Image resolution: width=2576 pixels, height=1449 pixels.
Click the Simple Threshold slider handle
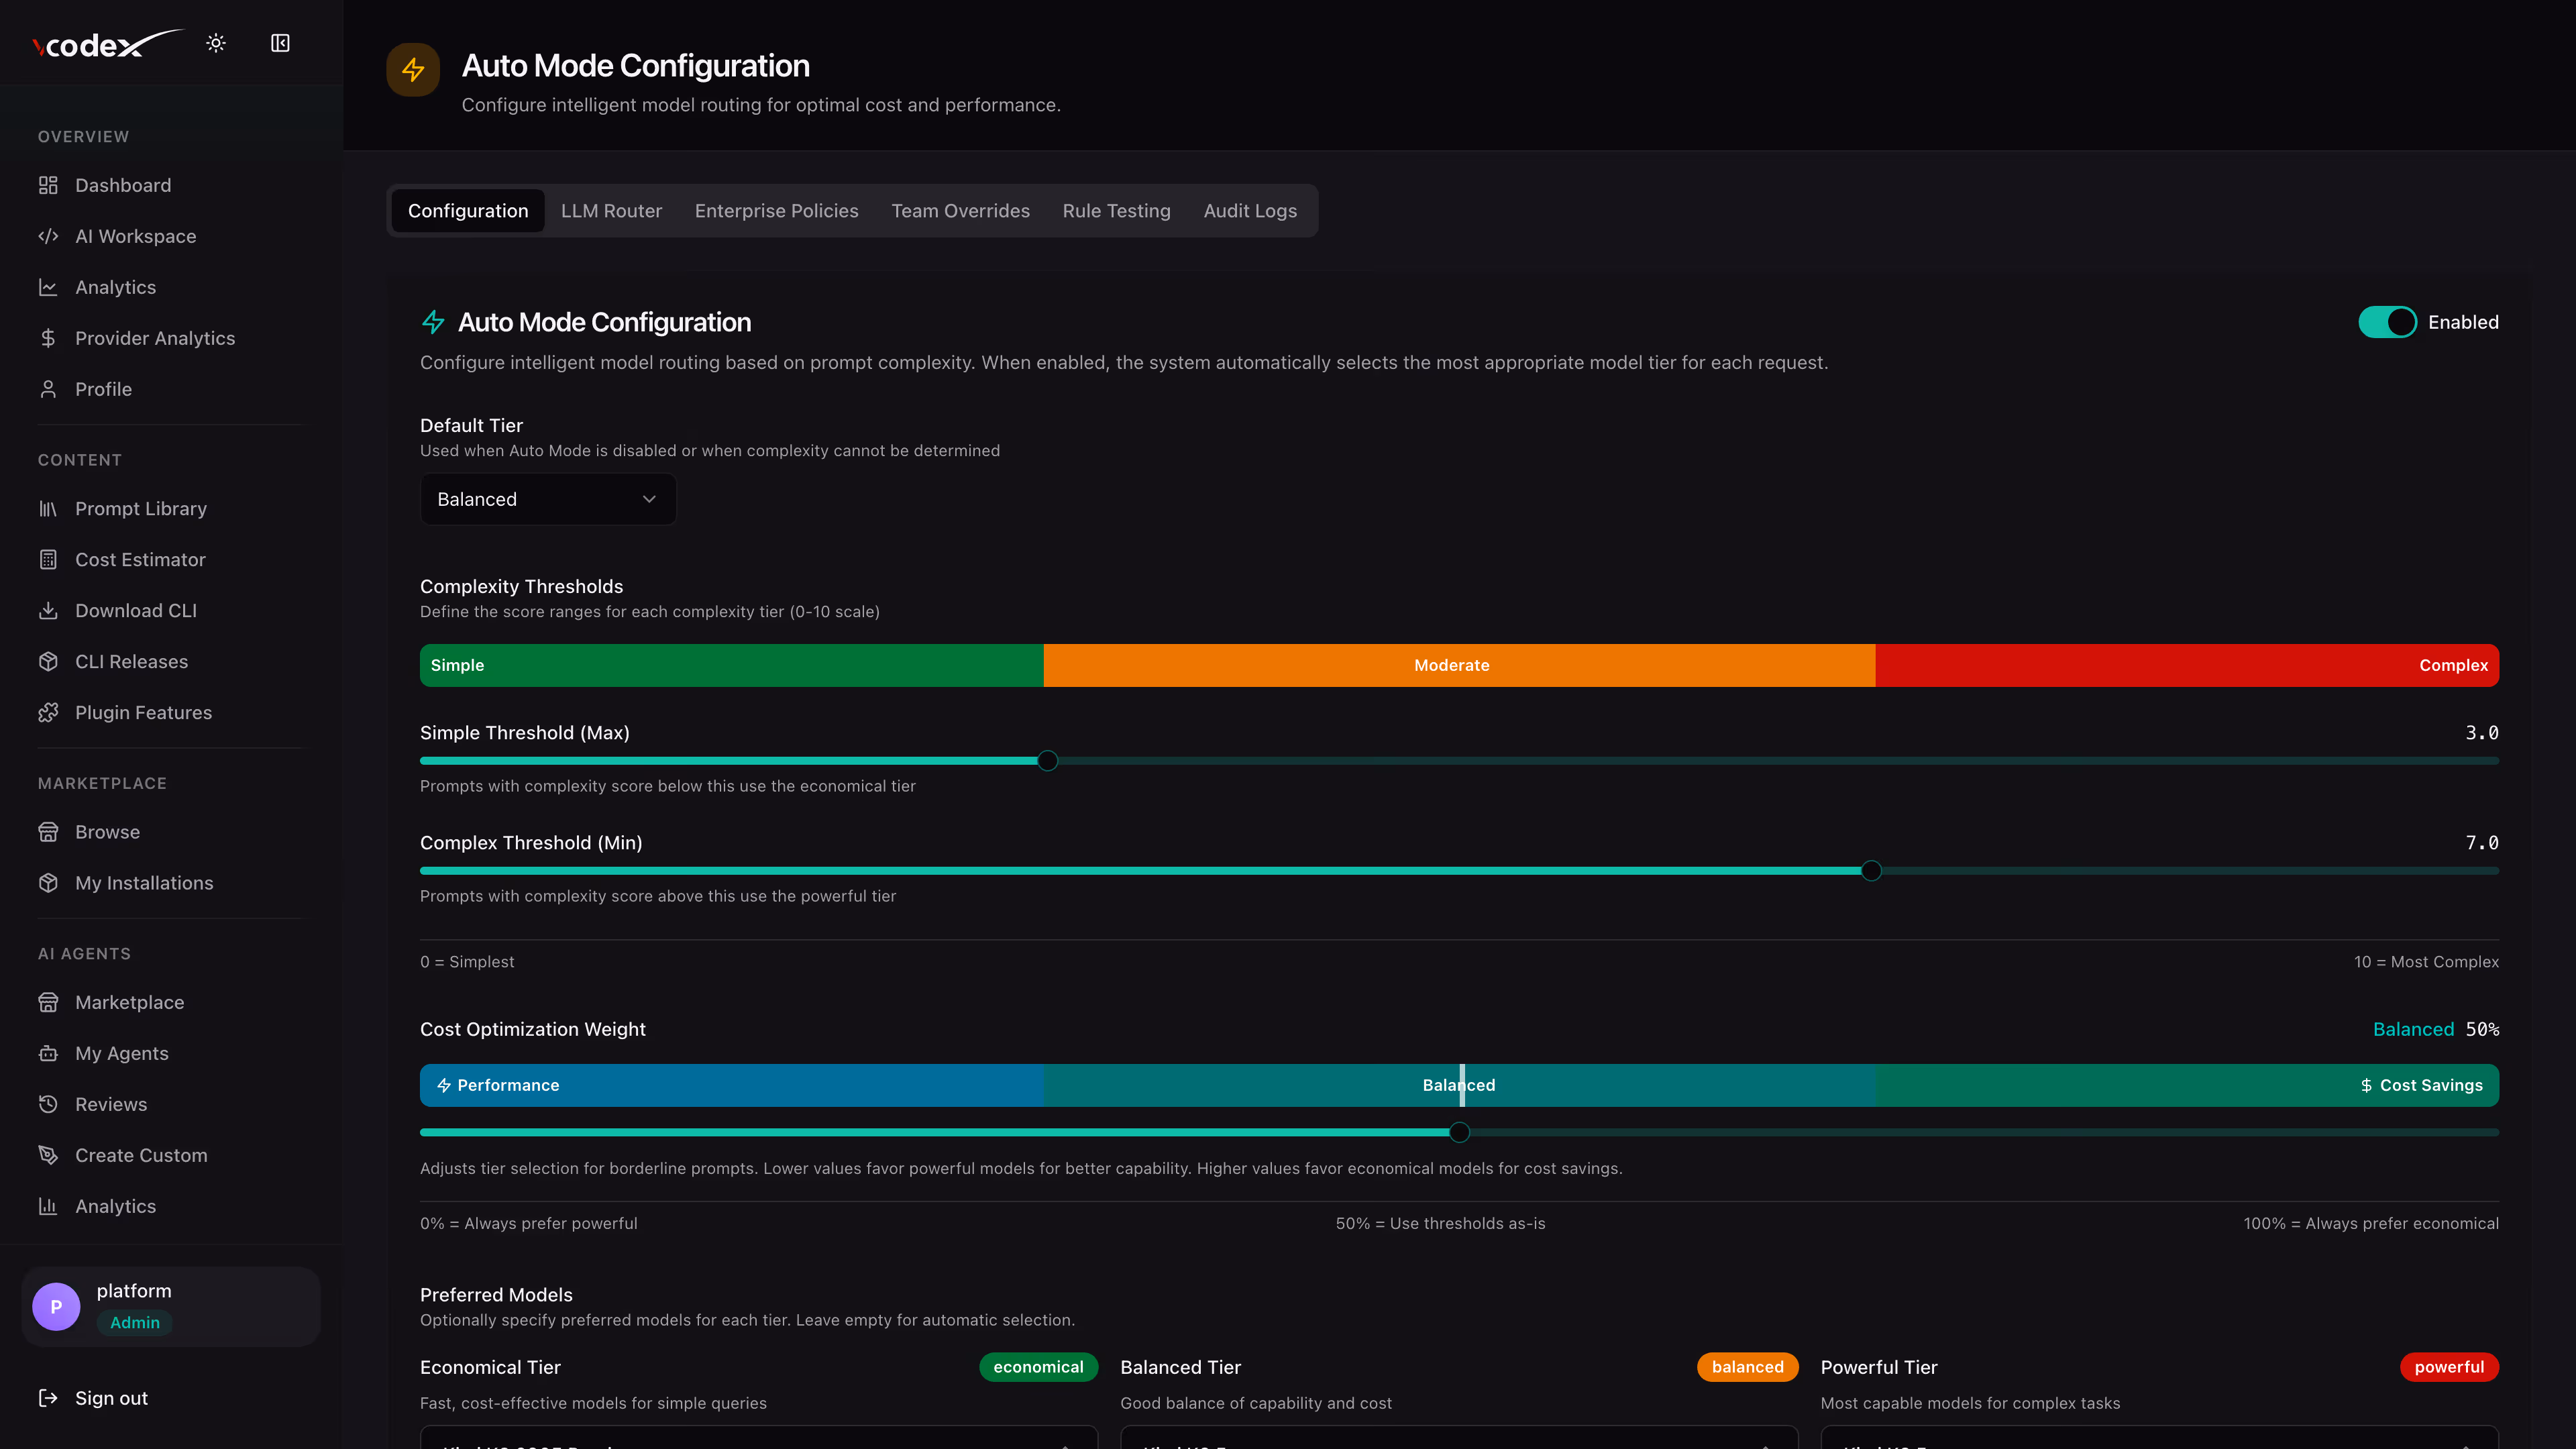pyautogui.click(x=1047, y=761)
